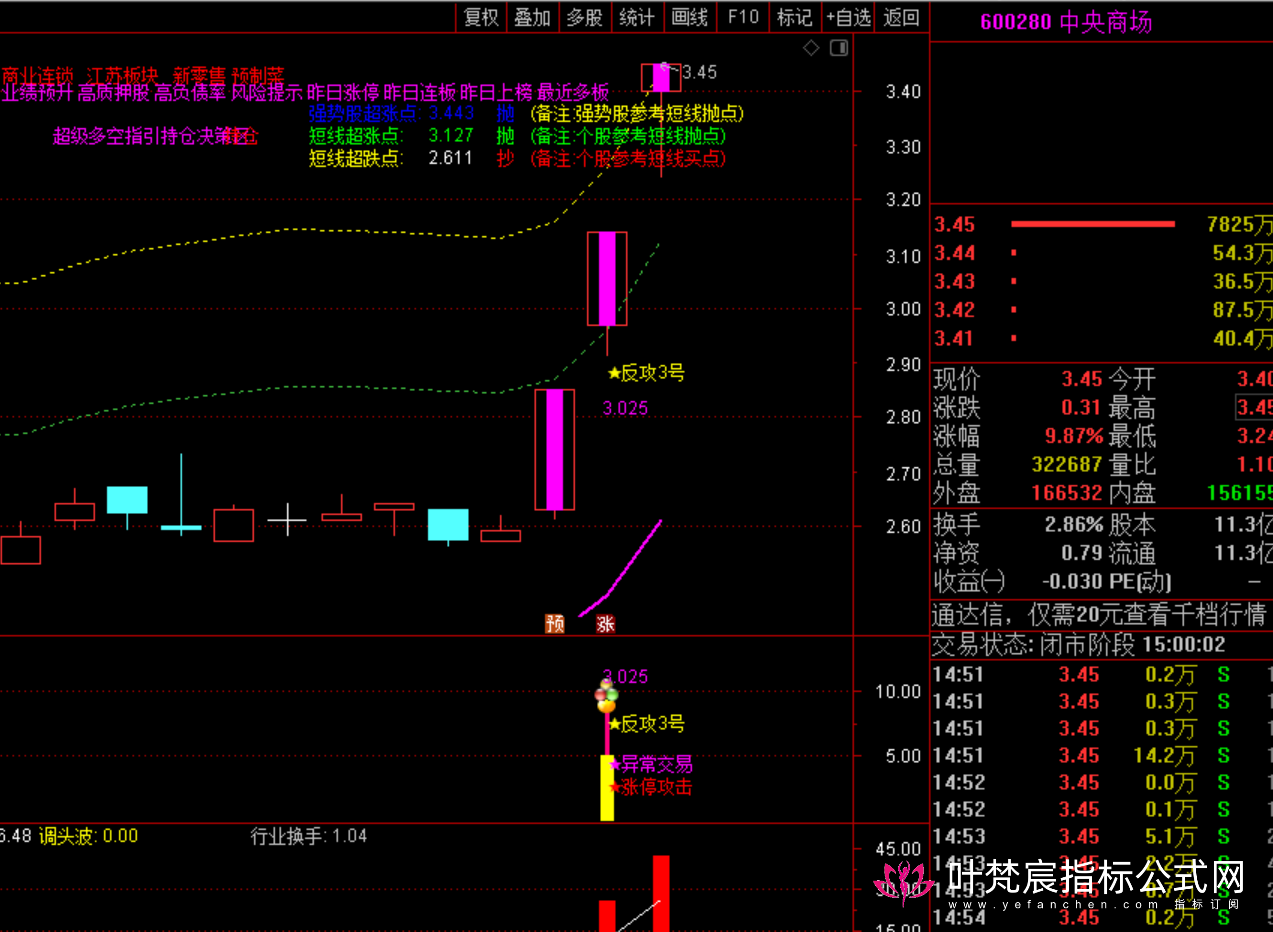
Task: Click the 昨日涨停 tag
Action: point(344,93)
